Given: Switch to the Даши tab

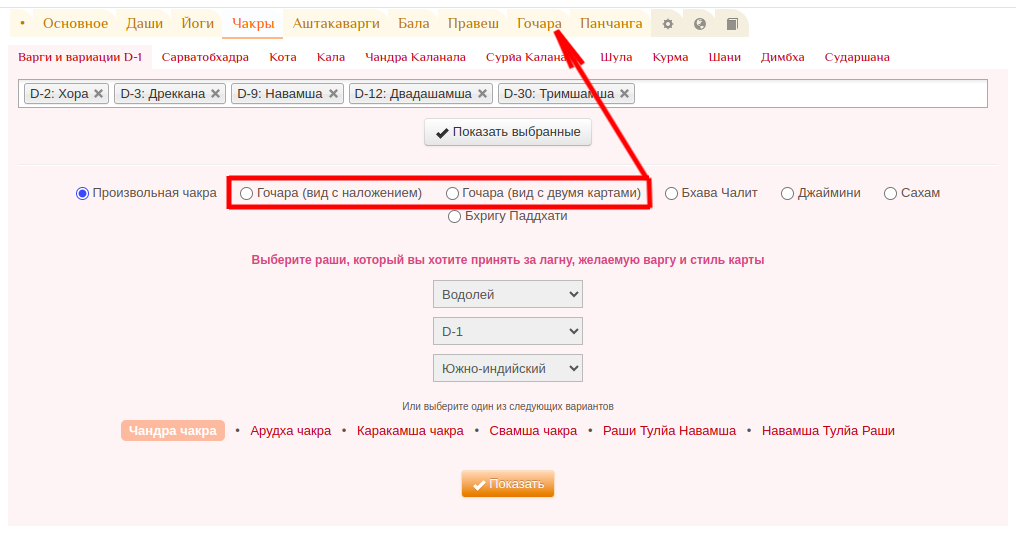Looking at the screenshot, I should pyautogui.click(x=144, y=24).
